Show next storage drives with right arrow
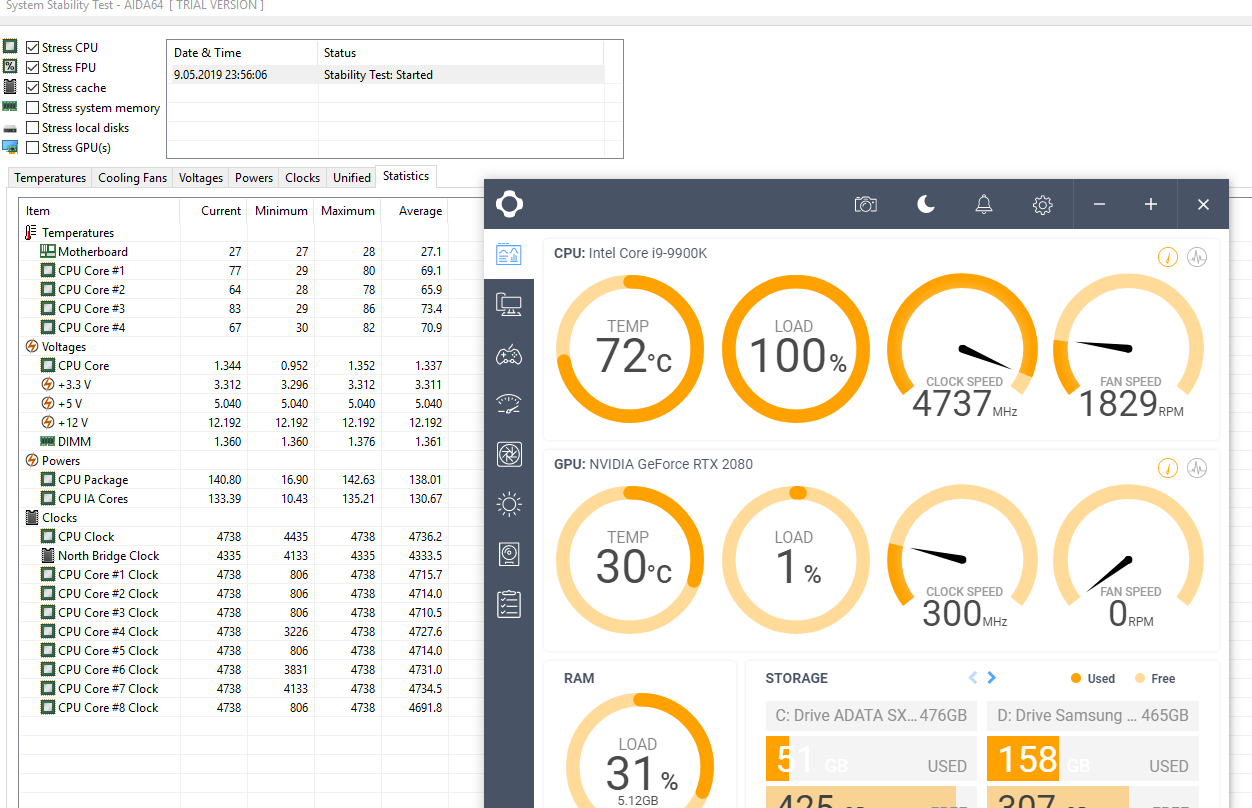1252x808 pixels. point(991,678)
